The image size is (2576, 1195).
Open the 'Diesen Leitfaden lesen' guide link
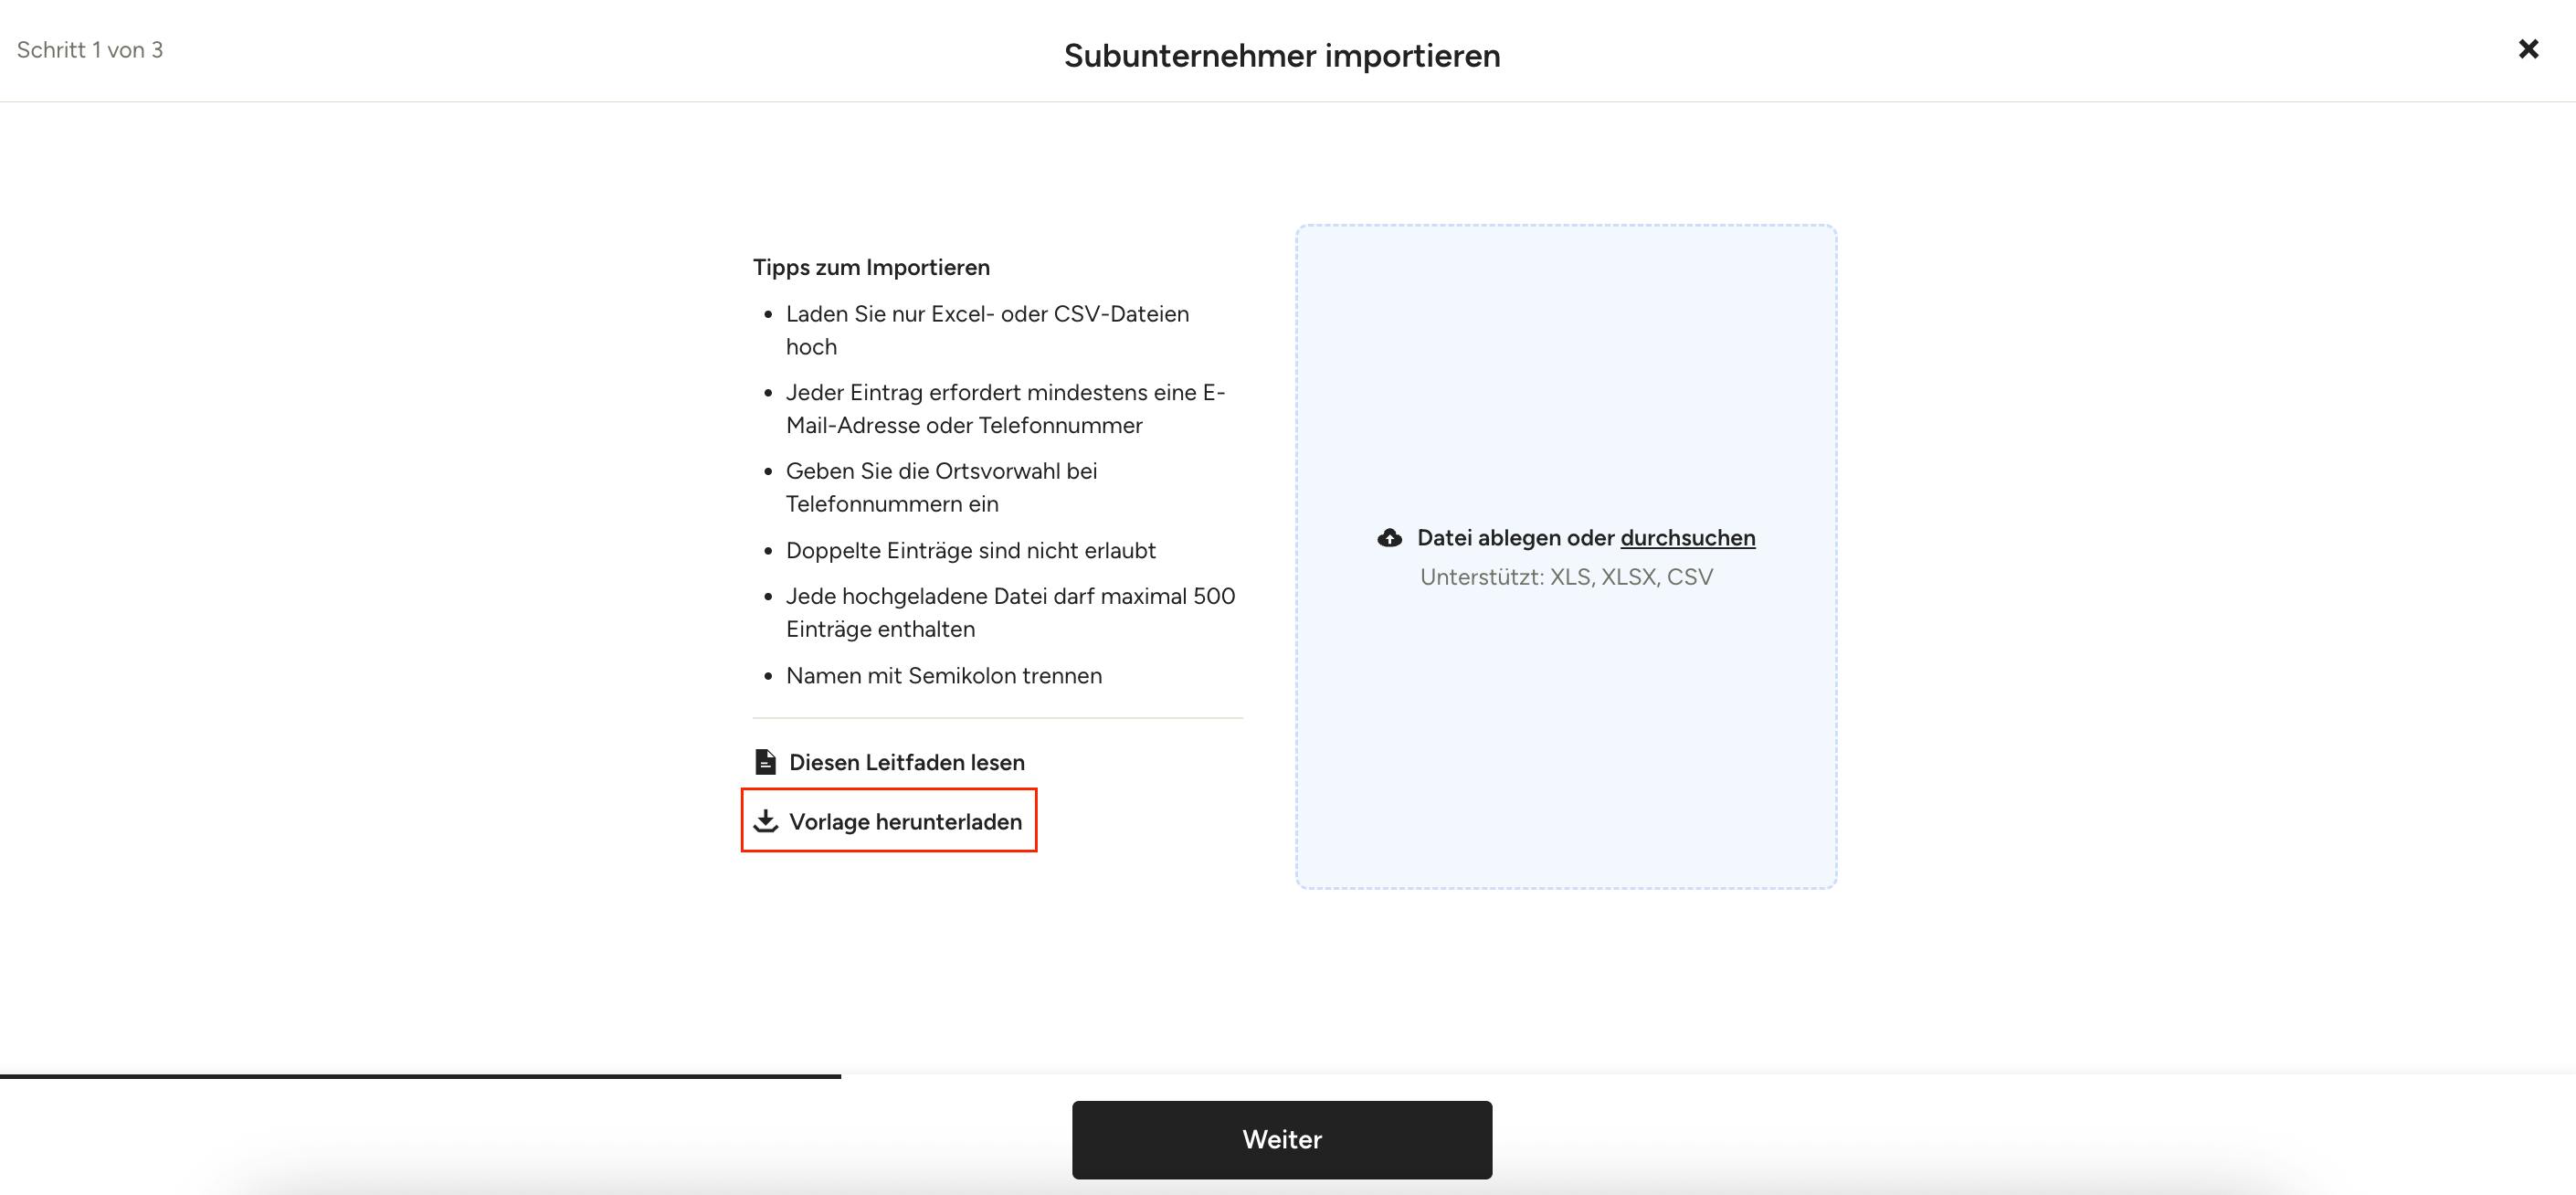click(906, 762)
